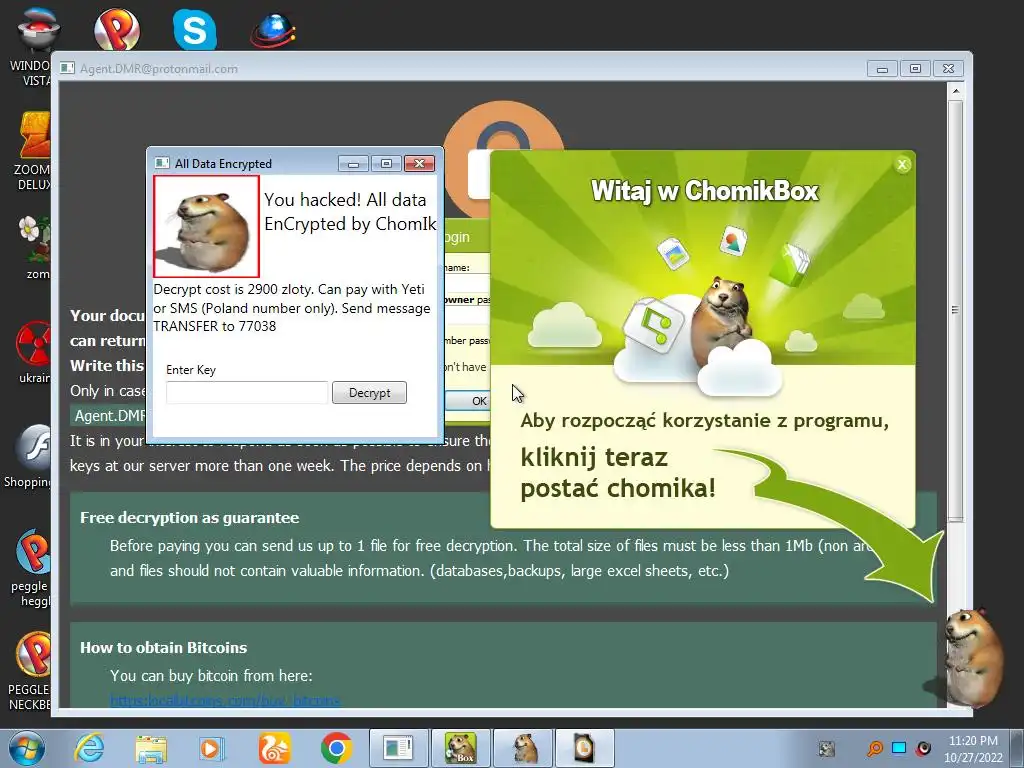Viewport: 1024px width, 768px height.
Task: Launch Google Chrome from taskbar
Action: (336, 748)
